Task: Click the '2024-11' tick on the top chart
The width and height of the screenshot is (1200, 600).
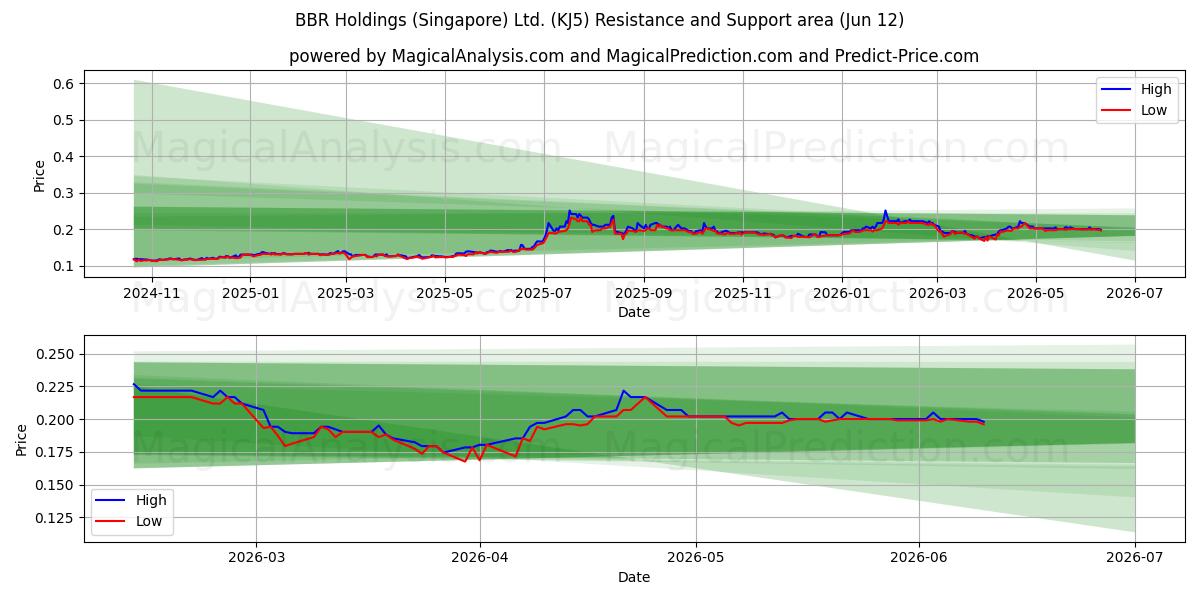Action: (x=150, y=293)
